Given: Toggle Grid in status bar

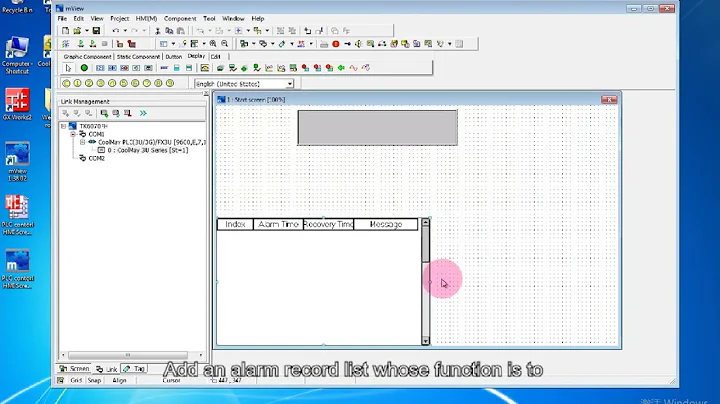Looking at the screenshot, I should click(76, 380).
